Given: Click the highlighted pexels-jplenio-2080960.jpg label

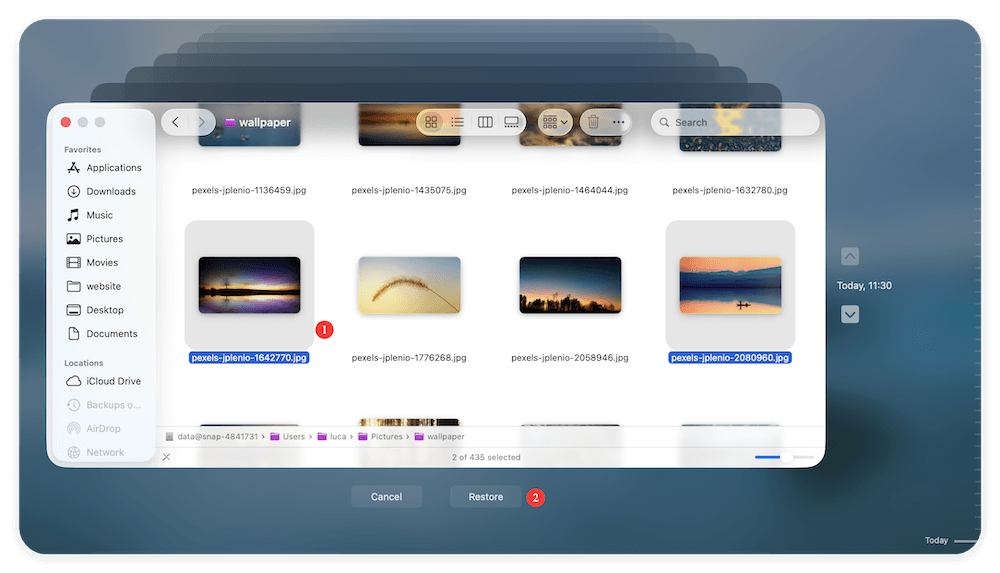Looking at the screenshot, I should point(730,358).
